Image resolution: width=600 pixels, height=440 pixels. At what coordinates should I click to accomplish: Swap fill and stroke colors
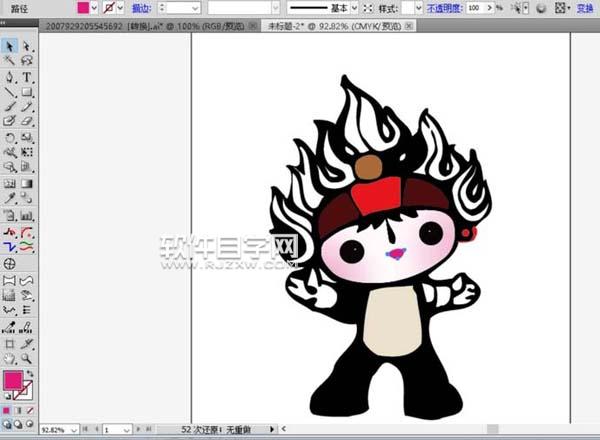pyautogui.click(x=29, y=374)
